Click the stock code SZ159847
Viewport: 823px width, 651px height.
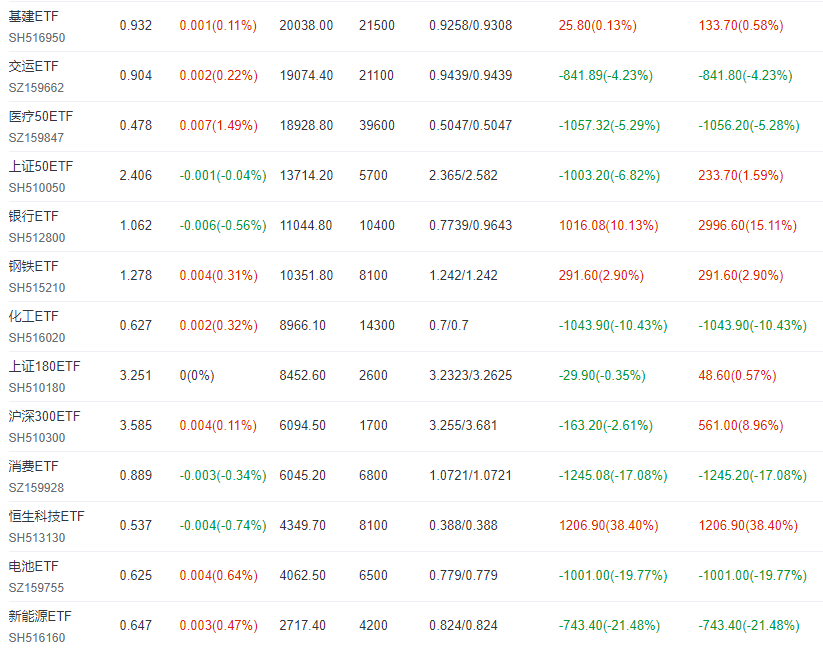coord(36,138)
